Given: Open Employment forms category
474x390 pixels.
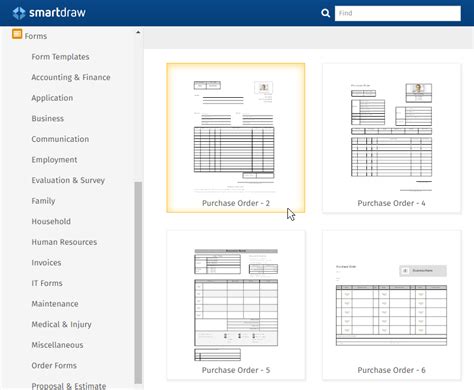Looking at the screenshot, I should click(54, 160).
